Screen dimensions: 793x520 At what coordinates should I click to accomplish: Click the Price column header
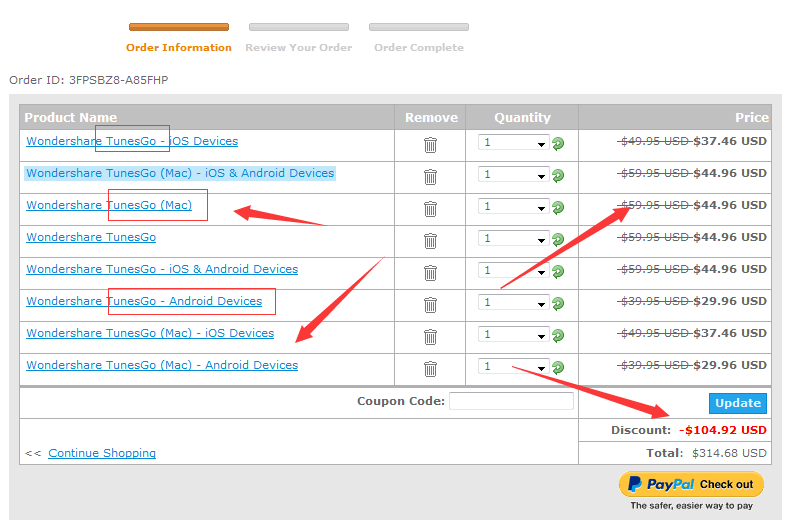(x=752, y=117)
